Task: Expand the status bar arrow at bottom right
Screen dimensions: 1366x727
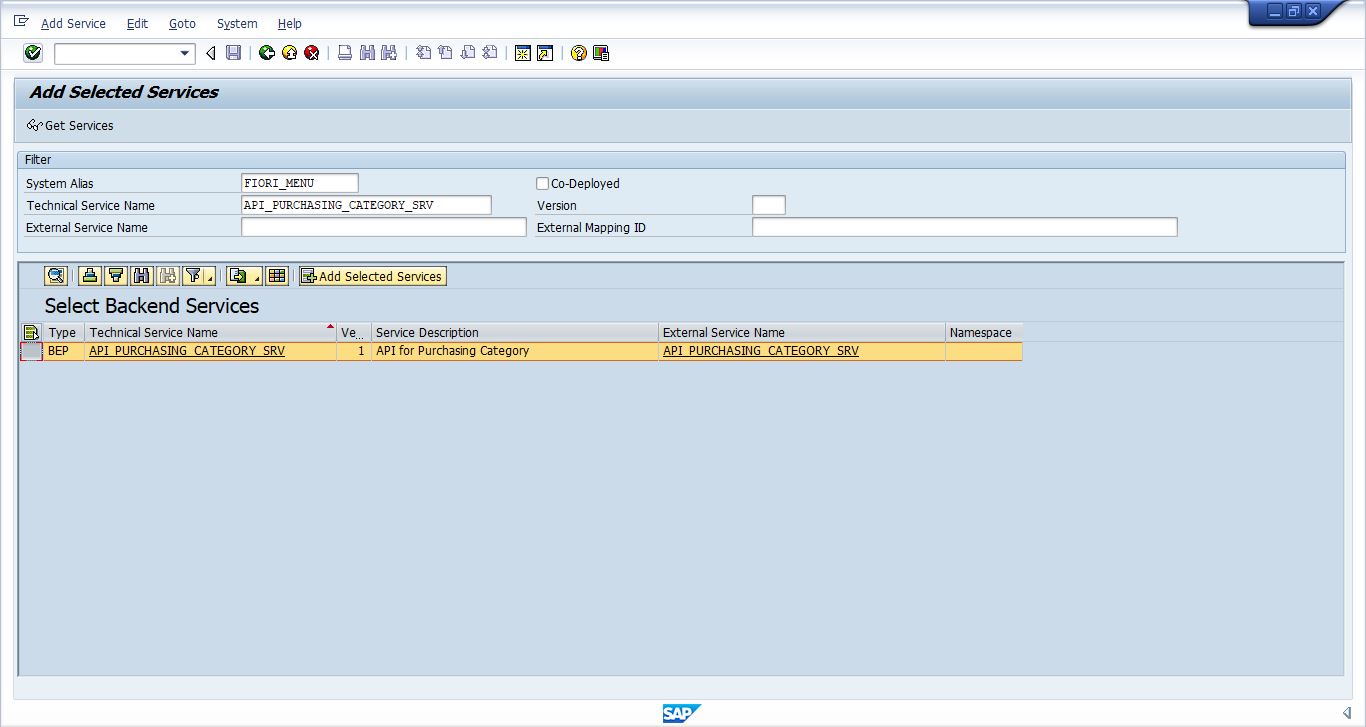Action: pyautogui.click(x=1346, y=713)
